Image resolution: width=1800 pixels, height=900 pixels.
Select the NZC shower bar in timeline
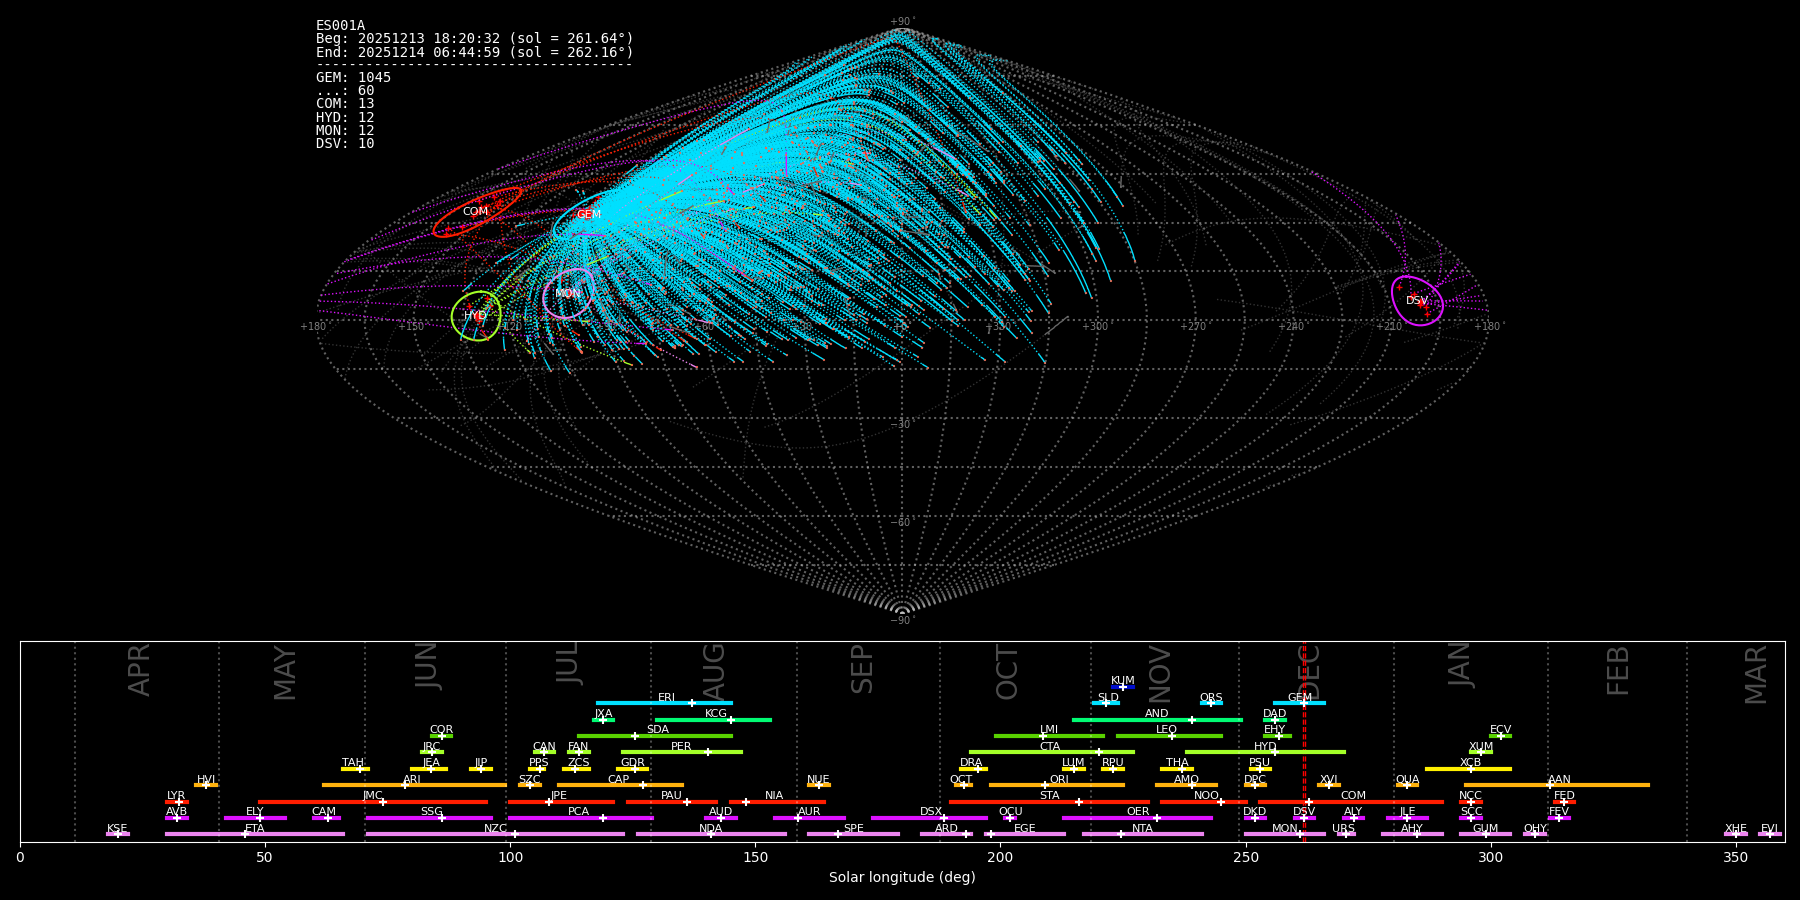click(495, 834)
